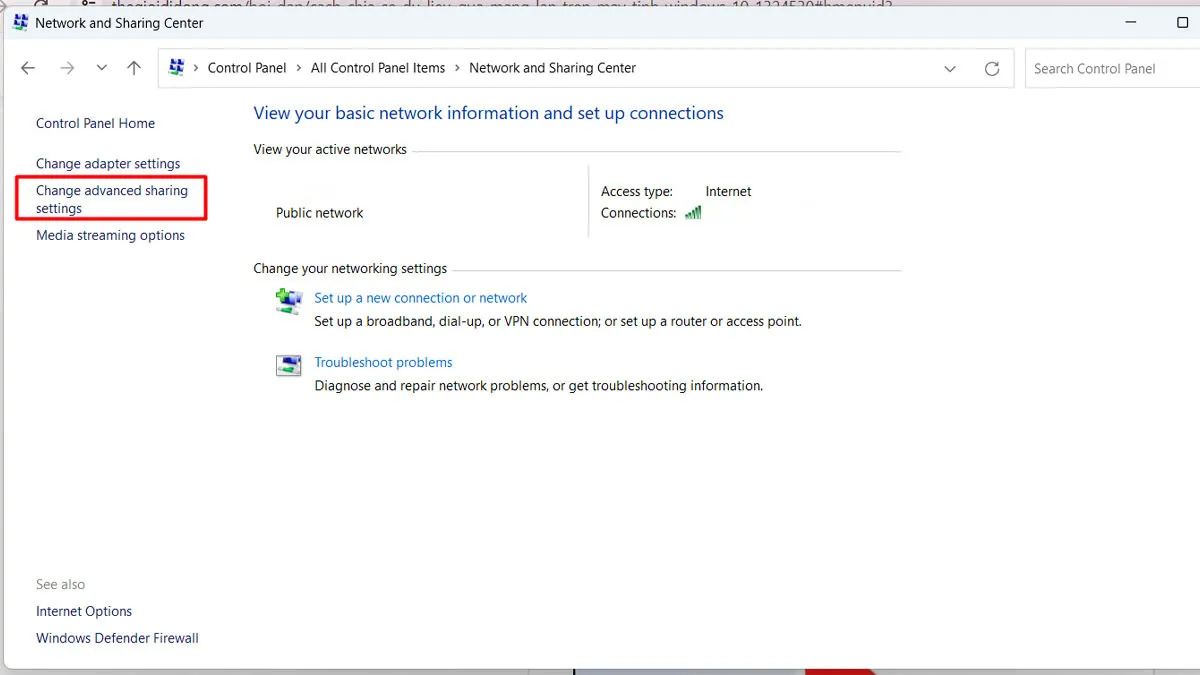
Task: Open Media streaming options
Action: pos(110,236)
